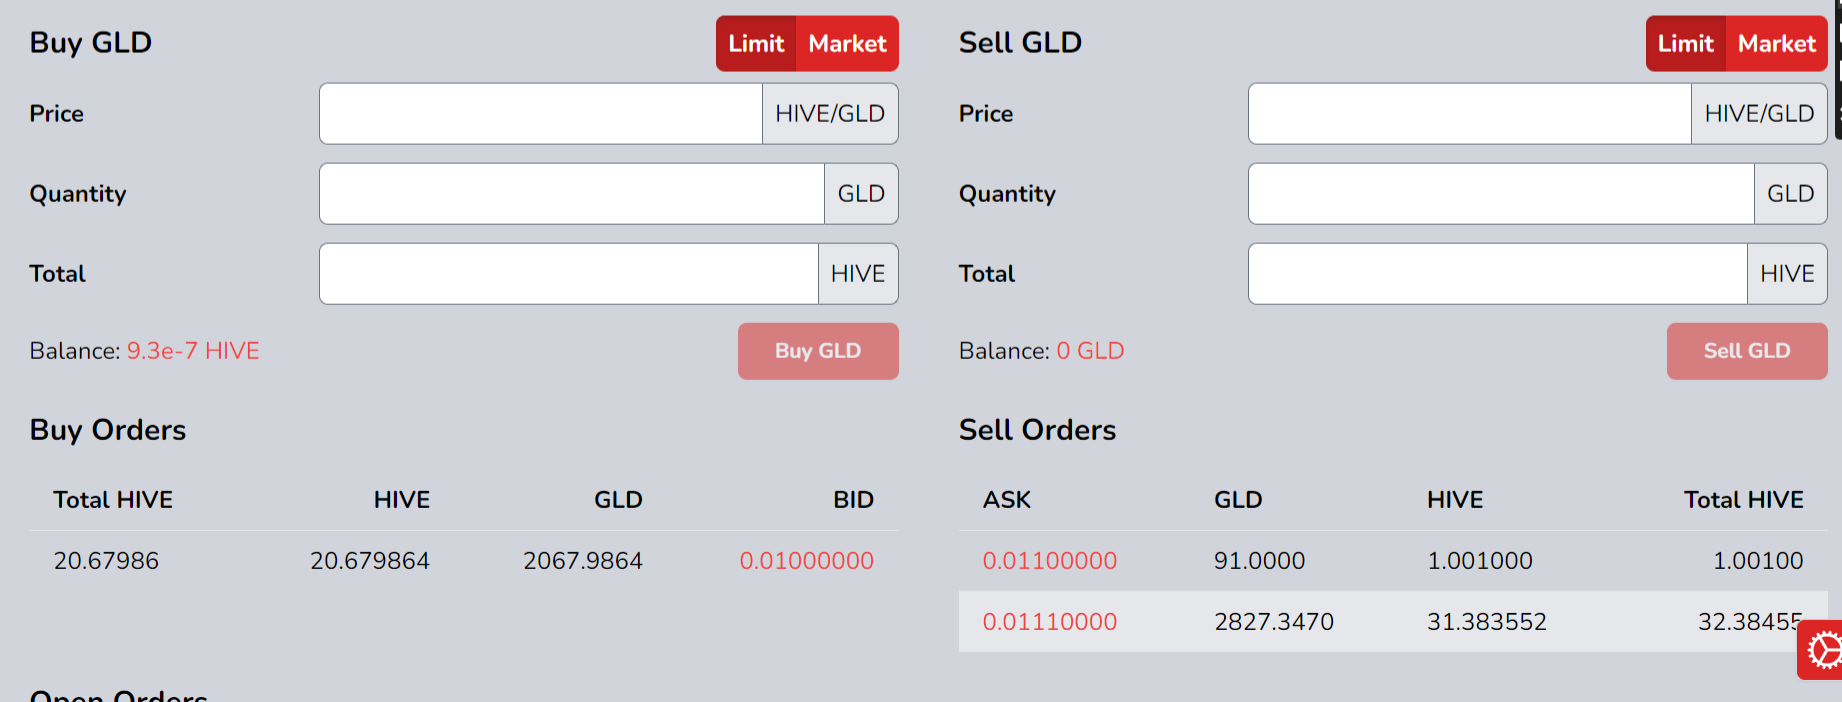Image resolution: width=1842 pixels, height=702 pixels.
Task: Focus the Sell GLD Quantity field
Action: [1501, 194]
